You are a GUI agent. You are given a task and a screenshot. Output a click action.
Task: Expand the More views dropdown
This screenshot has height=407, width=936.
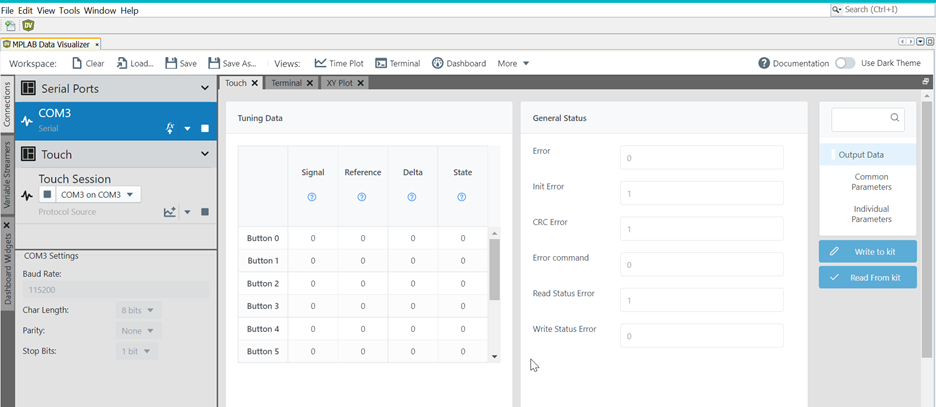click(x=513, y=63)
